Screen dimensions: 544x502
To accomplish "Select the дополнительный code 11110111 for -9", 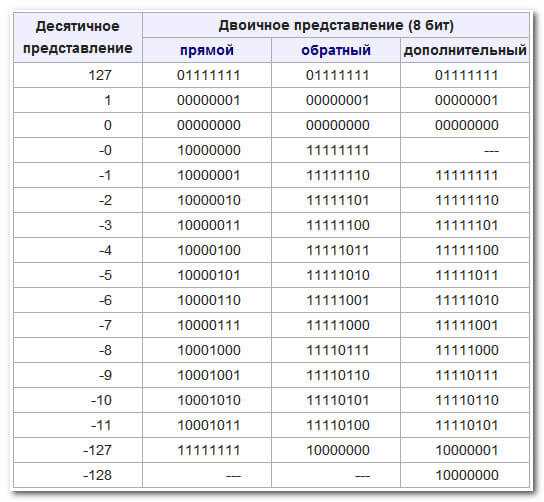I will click(x=467, y=375).
